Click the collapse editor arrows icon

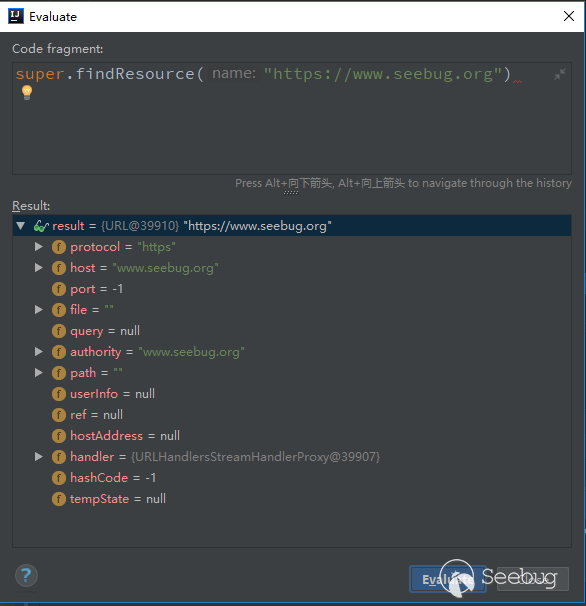(x=559, y=74)
